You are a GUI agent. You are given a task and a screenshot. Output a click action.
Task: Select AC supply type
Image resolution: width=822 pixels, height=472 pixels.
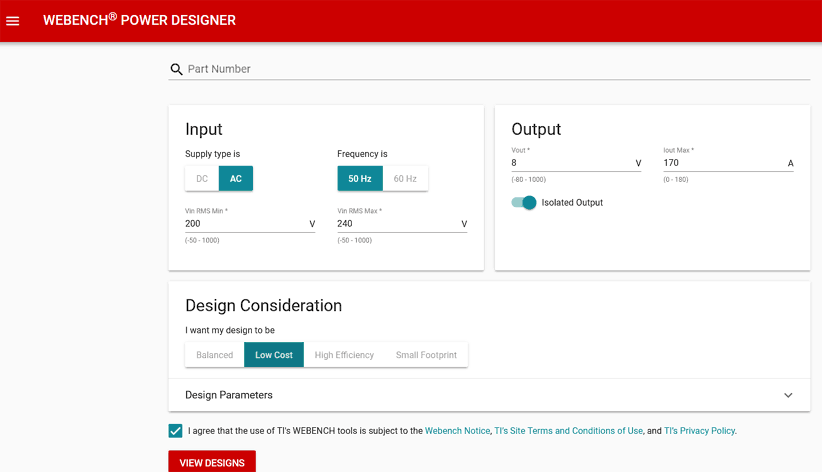pos(236,179)
